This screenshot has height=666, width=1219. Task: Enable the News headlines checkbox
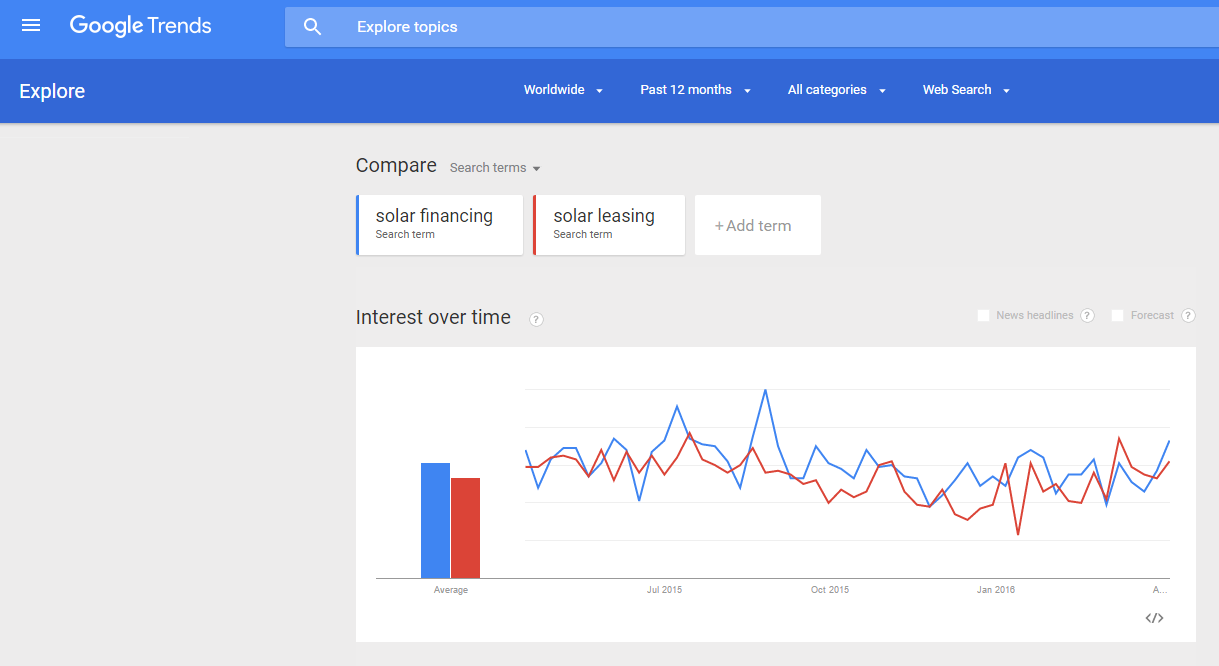(x=983, y=315)
